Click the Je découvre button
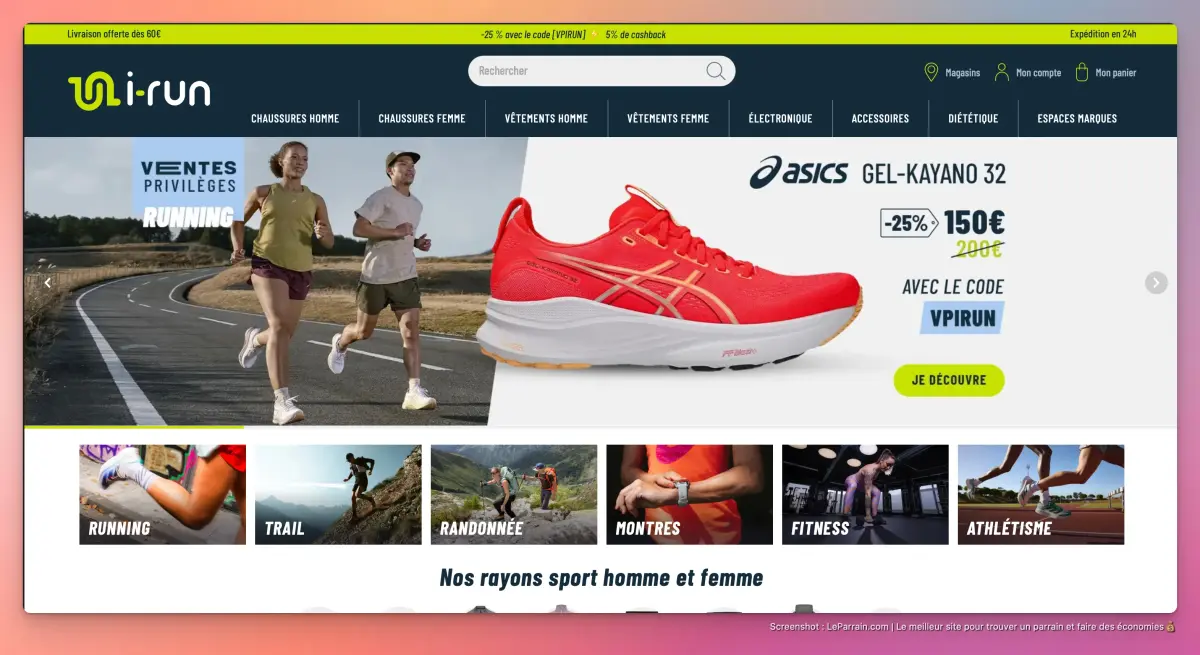1200x655 pixels. point(949,380)
